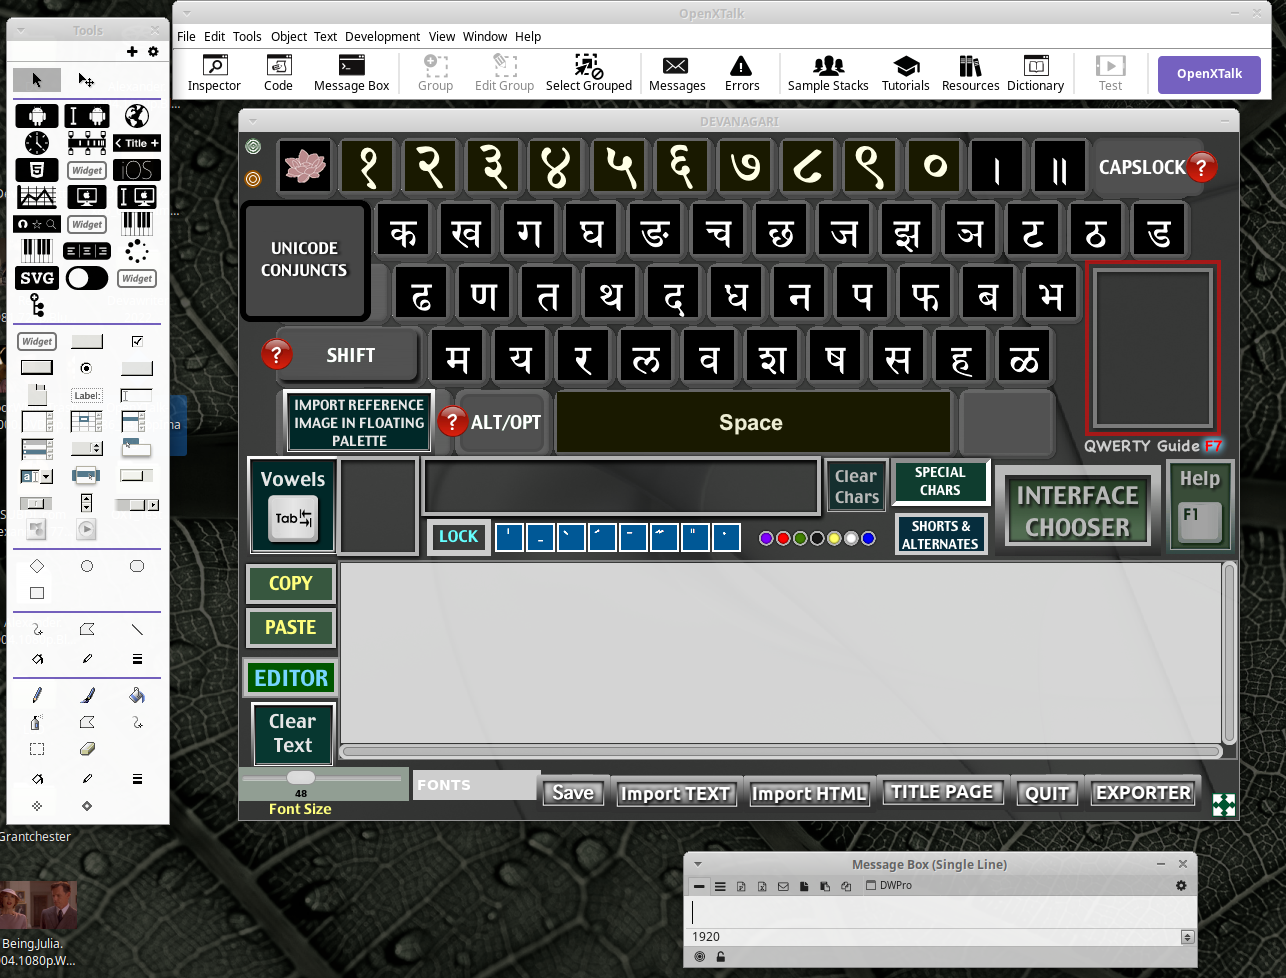
Task: Select the option menu control in Tools
Action: click(87, 449)
